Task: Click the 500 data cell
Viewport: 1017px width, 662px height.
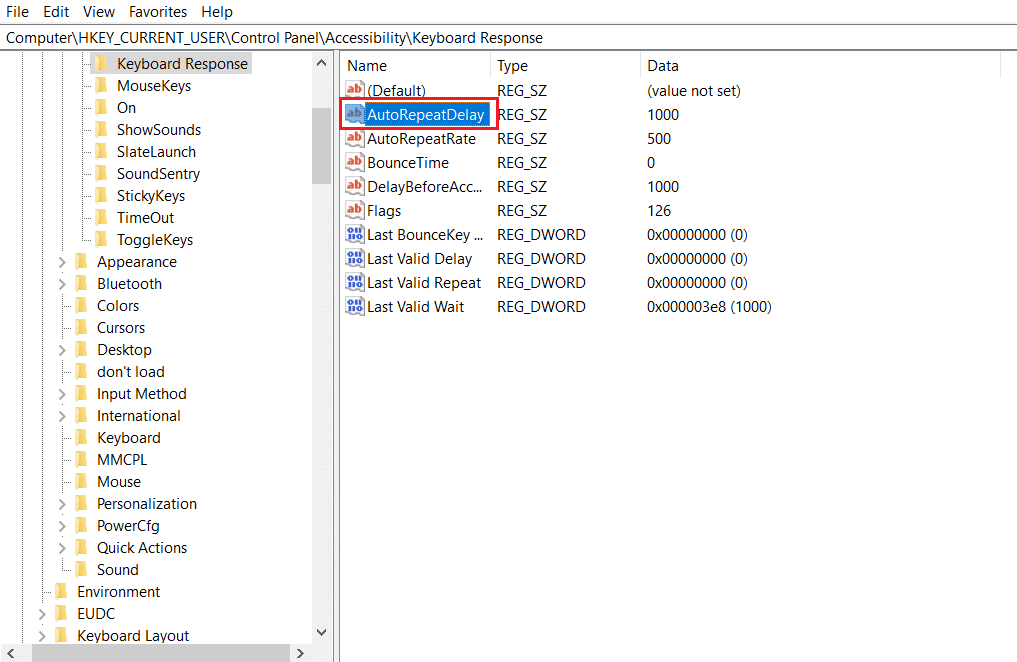Action: [x=659, y=139]
